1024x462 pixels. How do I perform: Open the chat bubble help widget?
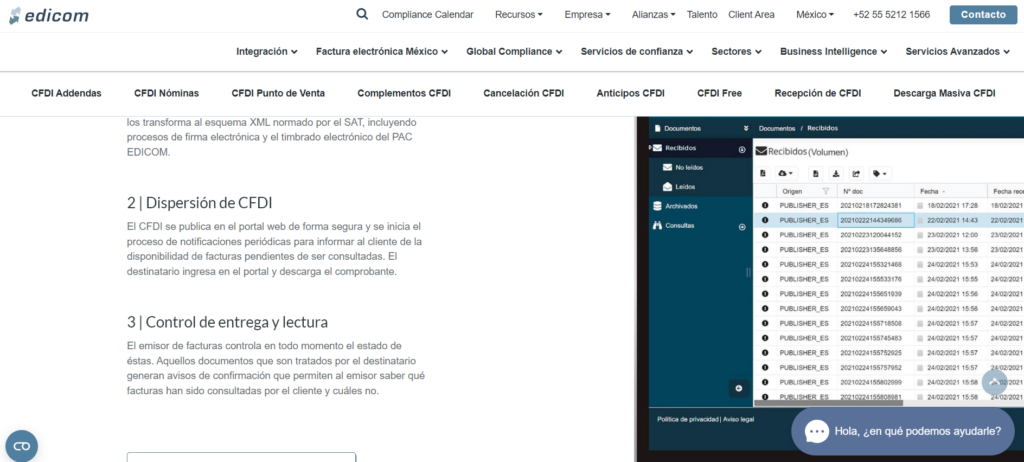point(903,431)
